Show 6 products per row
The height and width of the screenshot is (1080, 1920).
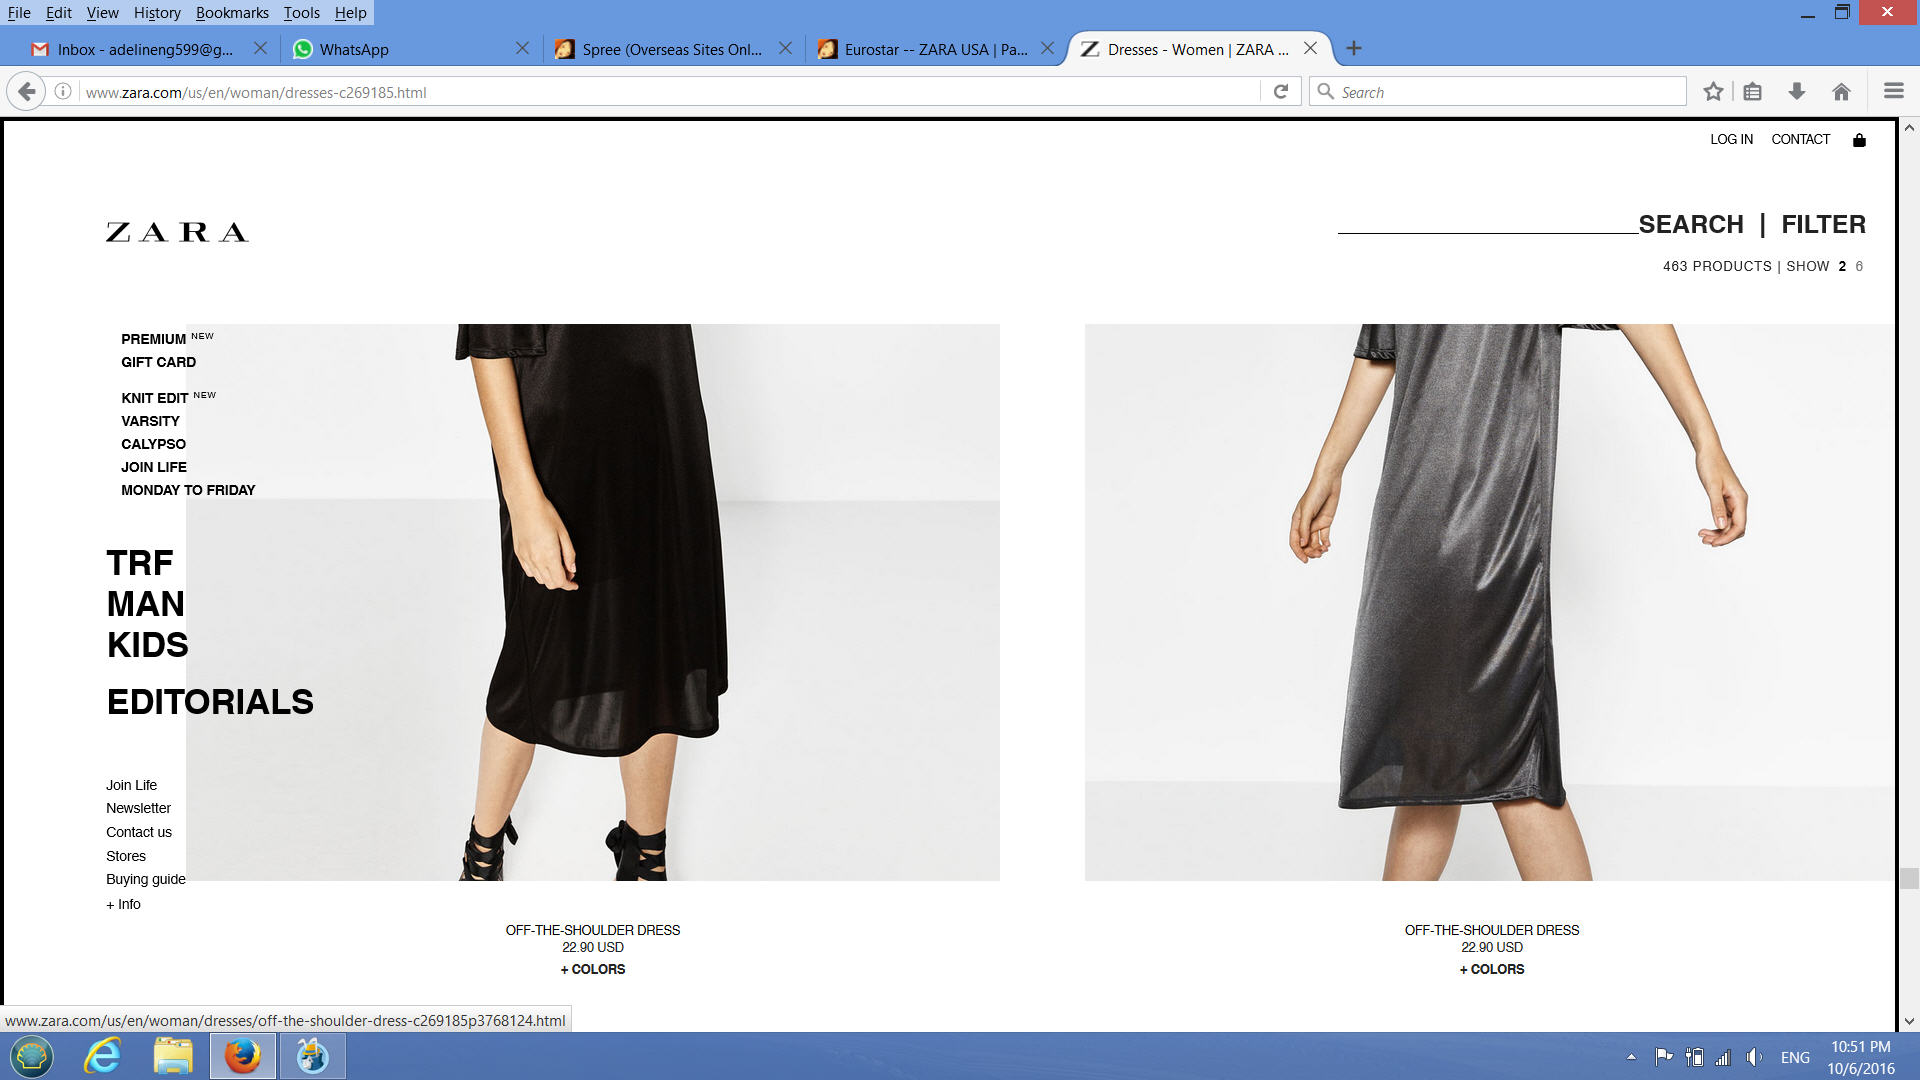click(1859, 266)
